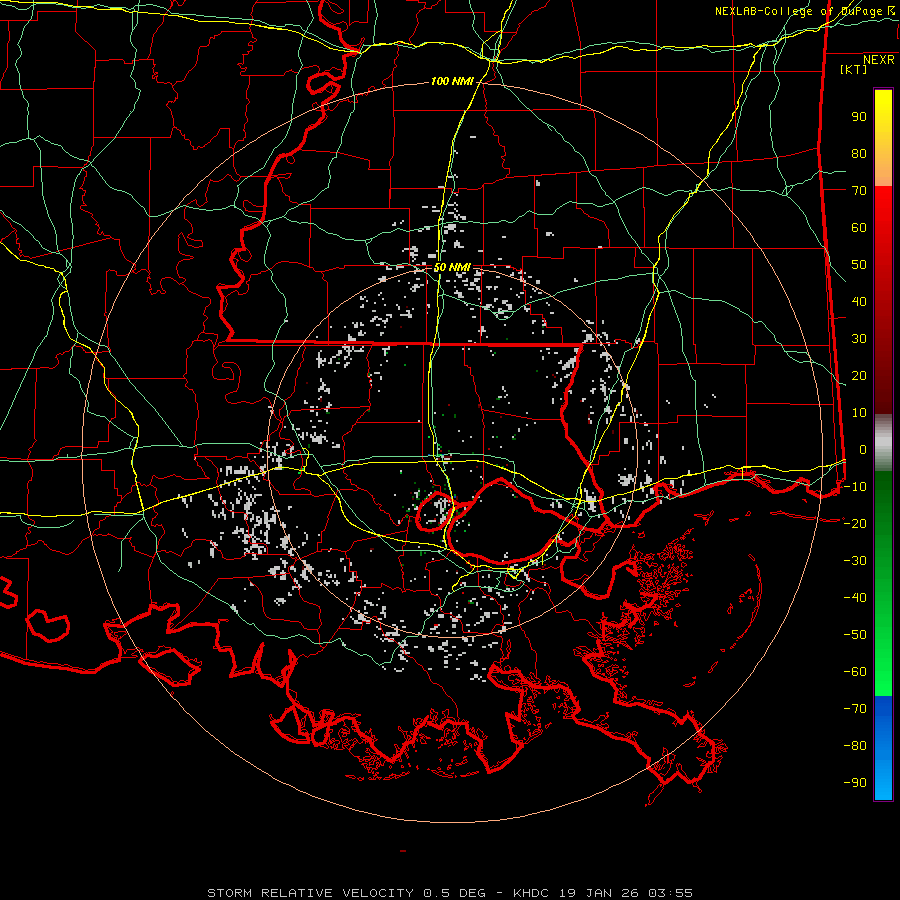
Task: Click the -50 value on the velocity scale
Action: pos(855,635)
